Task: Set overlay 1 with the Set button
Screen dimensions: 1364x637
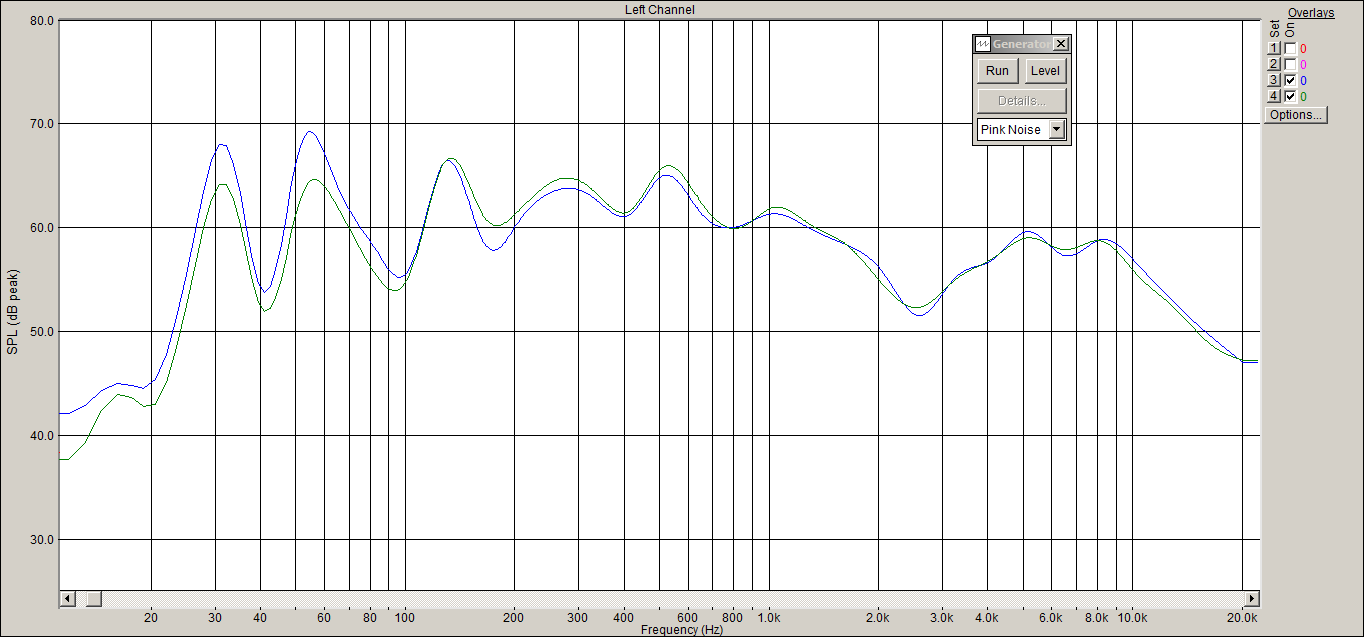Action: pos(1274,48)
